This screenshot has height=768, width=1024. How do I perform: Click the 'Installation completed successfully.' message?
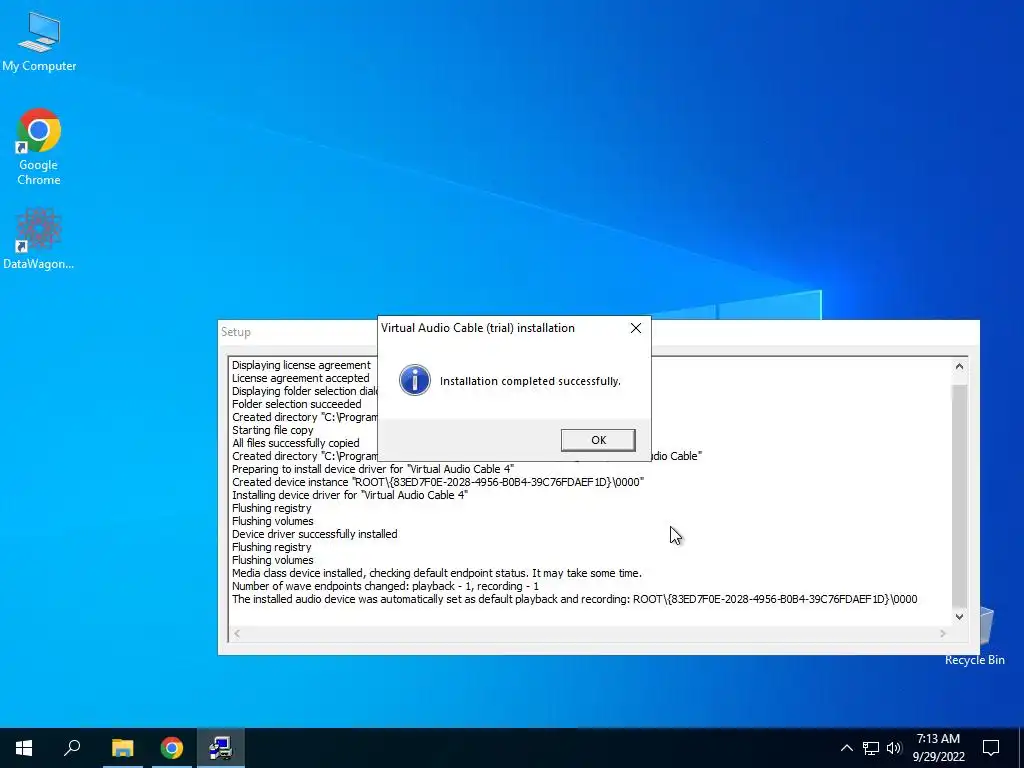tap(530, 381)
